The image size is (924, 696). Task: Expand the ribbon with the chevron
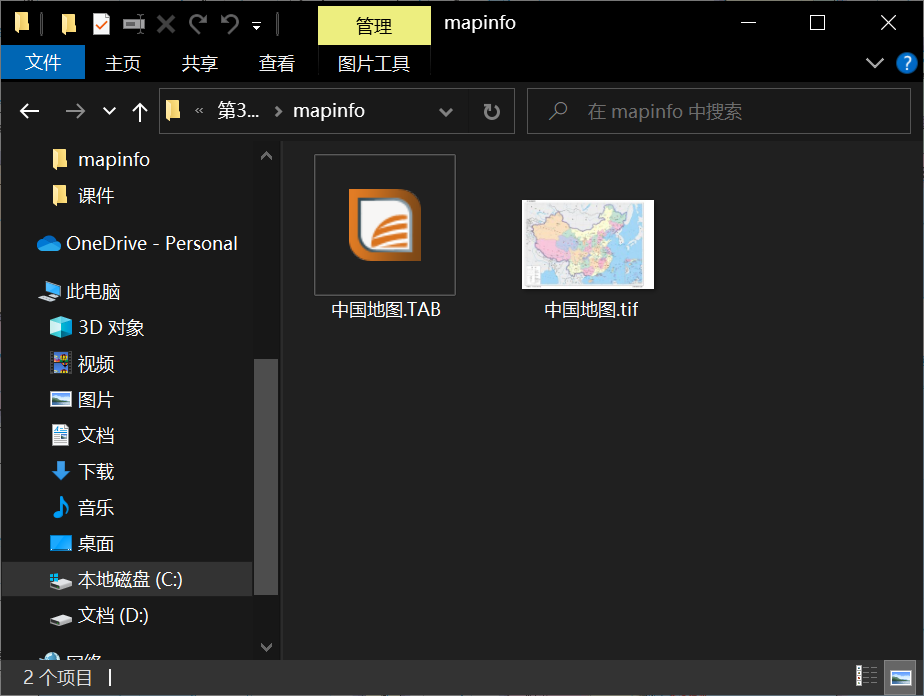point(874,62)
